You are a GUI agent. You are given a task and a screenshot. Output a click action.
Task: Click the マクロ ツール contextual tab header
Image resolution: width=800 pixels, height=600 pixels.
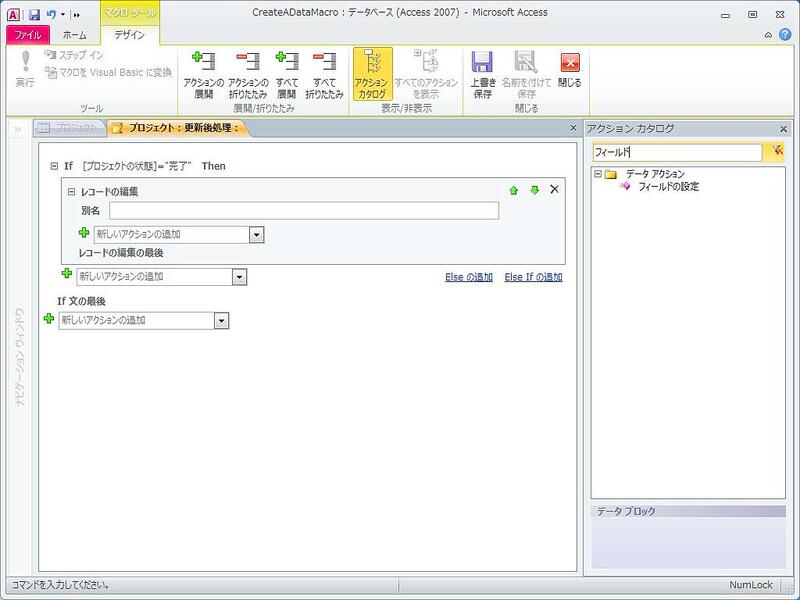pos(130,13)
